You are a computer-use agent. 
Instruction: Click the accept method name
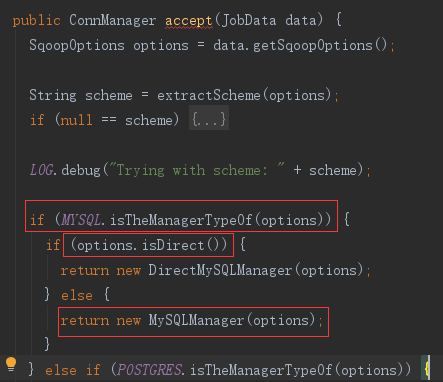[x=189, y=21]
